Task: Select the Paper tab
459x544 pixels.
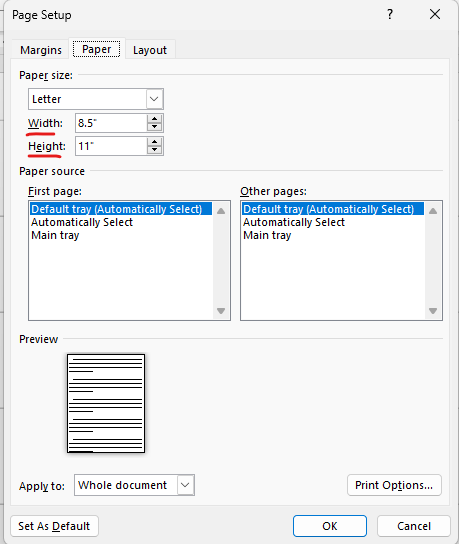Action: (x=96, y=49)
